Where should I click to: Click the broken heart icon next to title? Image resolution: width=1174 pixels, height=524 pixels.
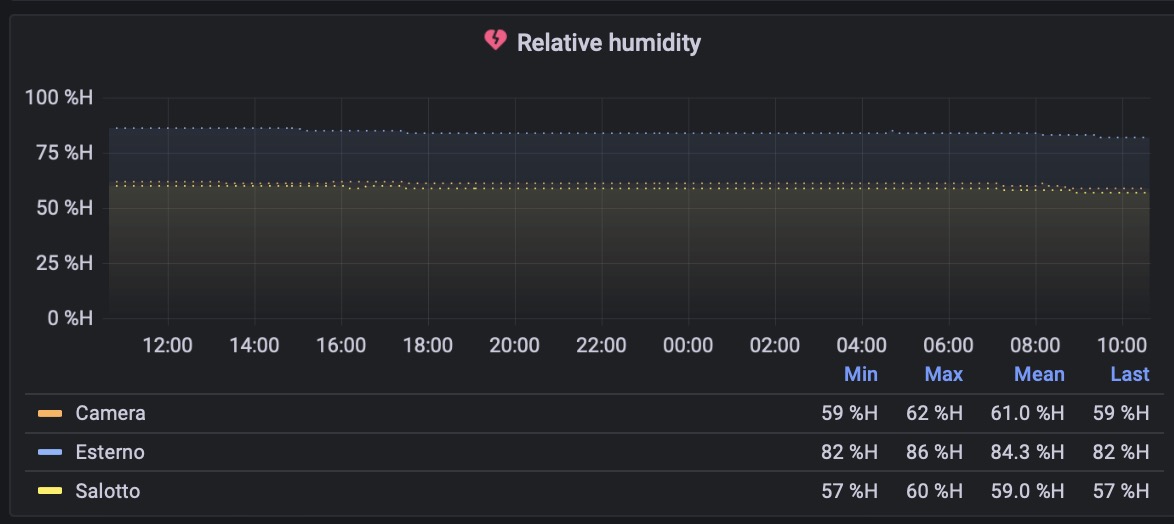point(495,40)
